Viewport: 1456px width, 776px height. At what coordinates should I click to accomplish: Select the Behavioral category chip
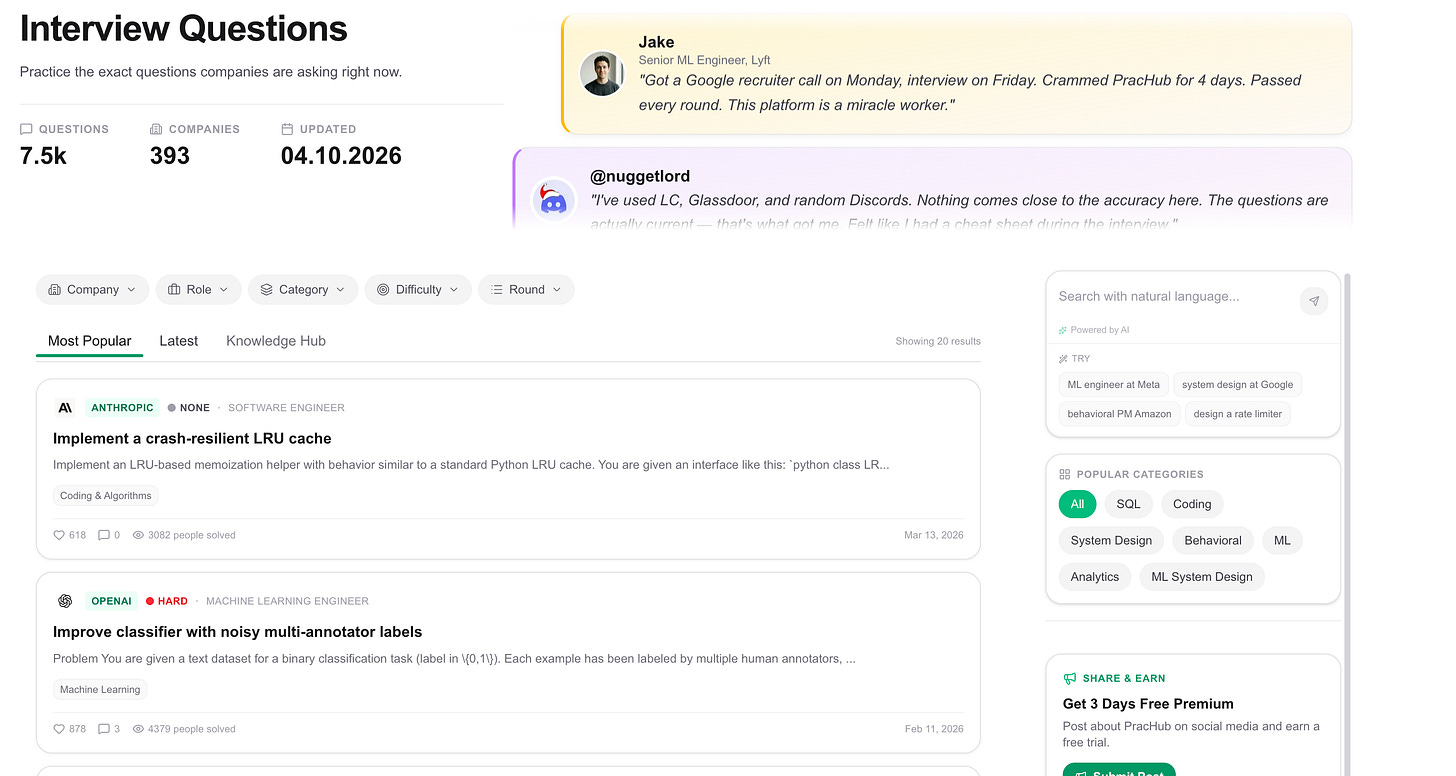click(1213, 541)
